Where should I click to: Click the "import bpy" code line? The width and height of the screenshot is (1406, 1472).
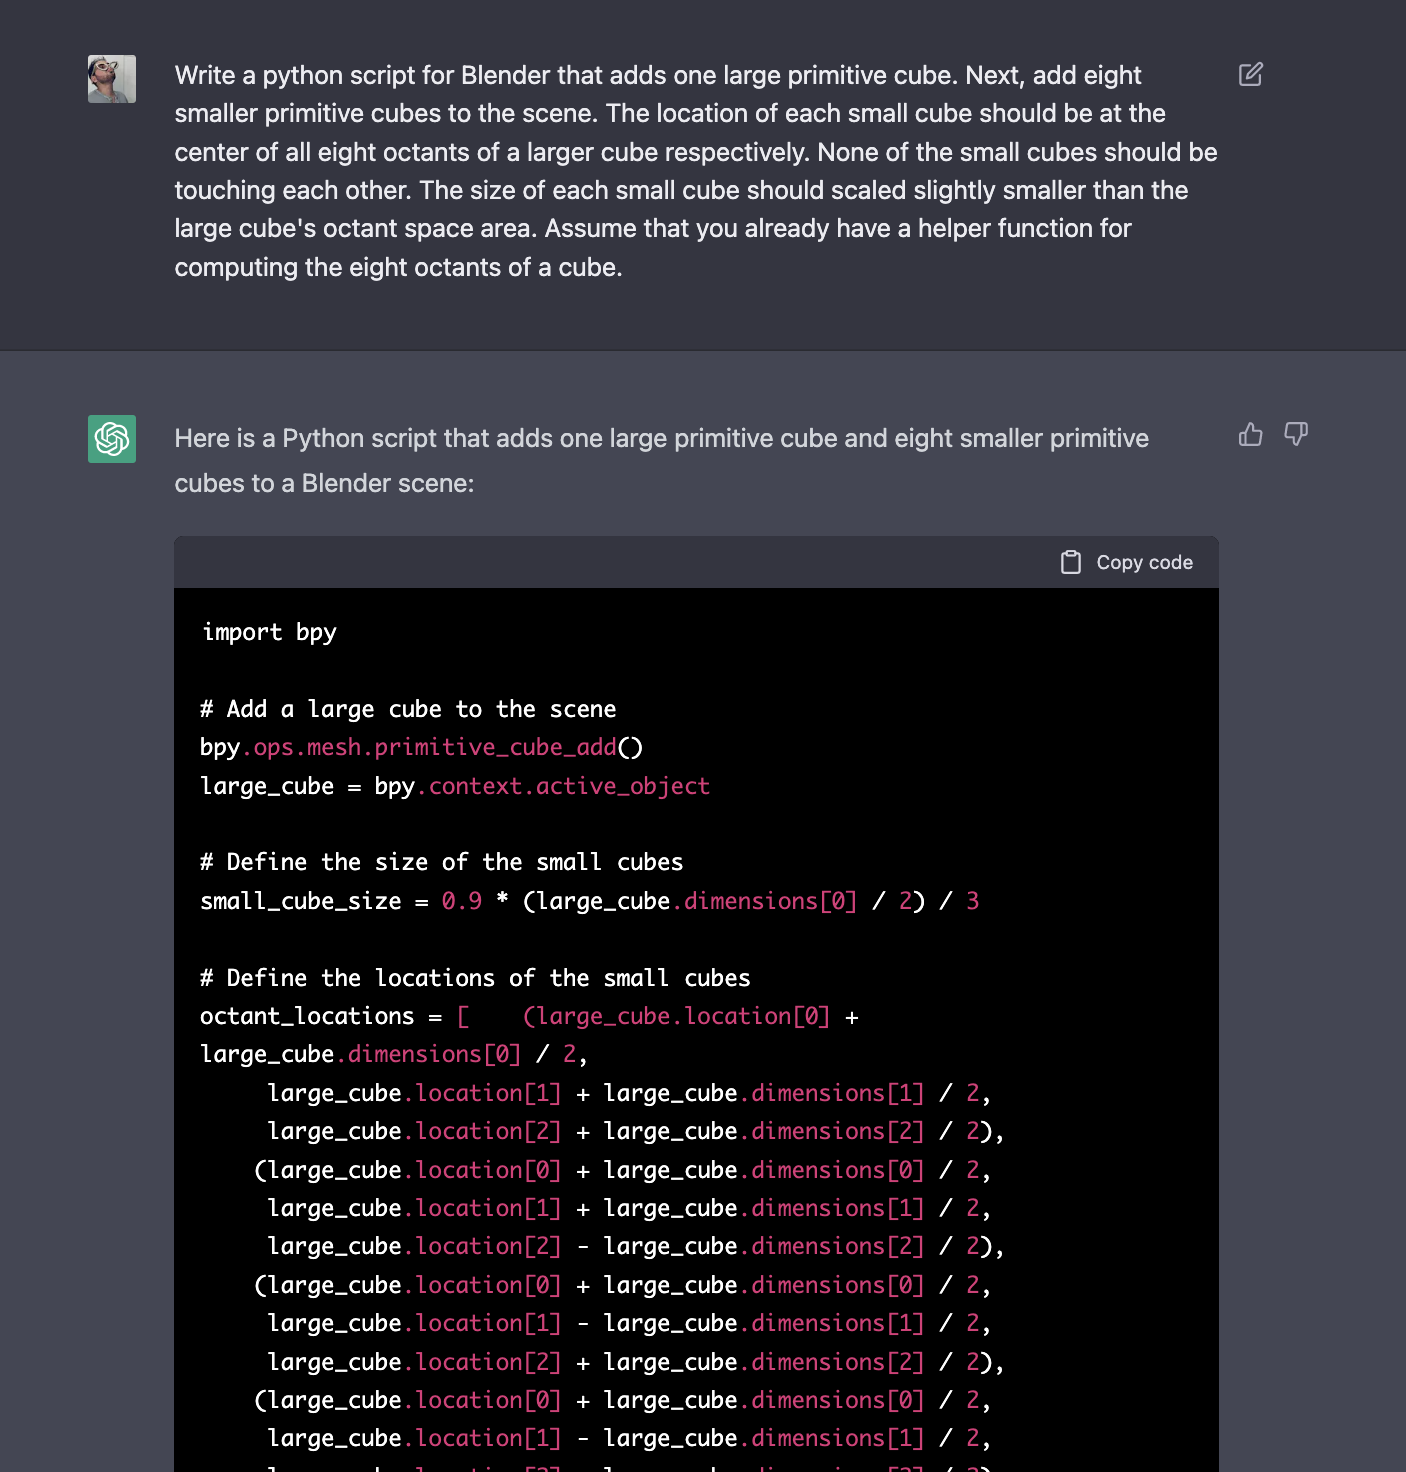point(269,632)
